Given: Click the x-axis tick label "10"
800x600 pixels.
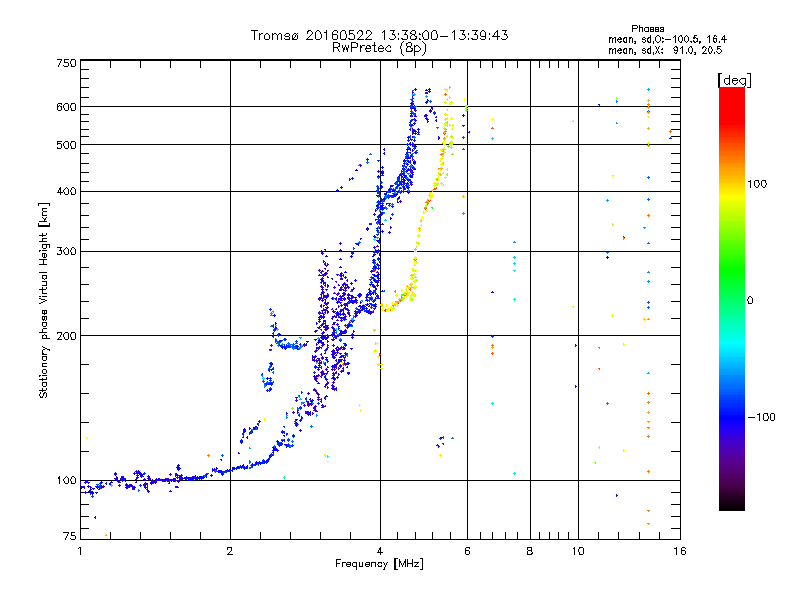Looking at the screenshot, I should pos(578,551).
